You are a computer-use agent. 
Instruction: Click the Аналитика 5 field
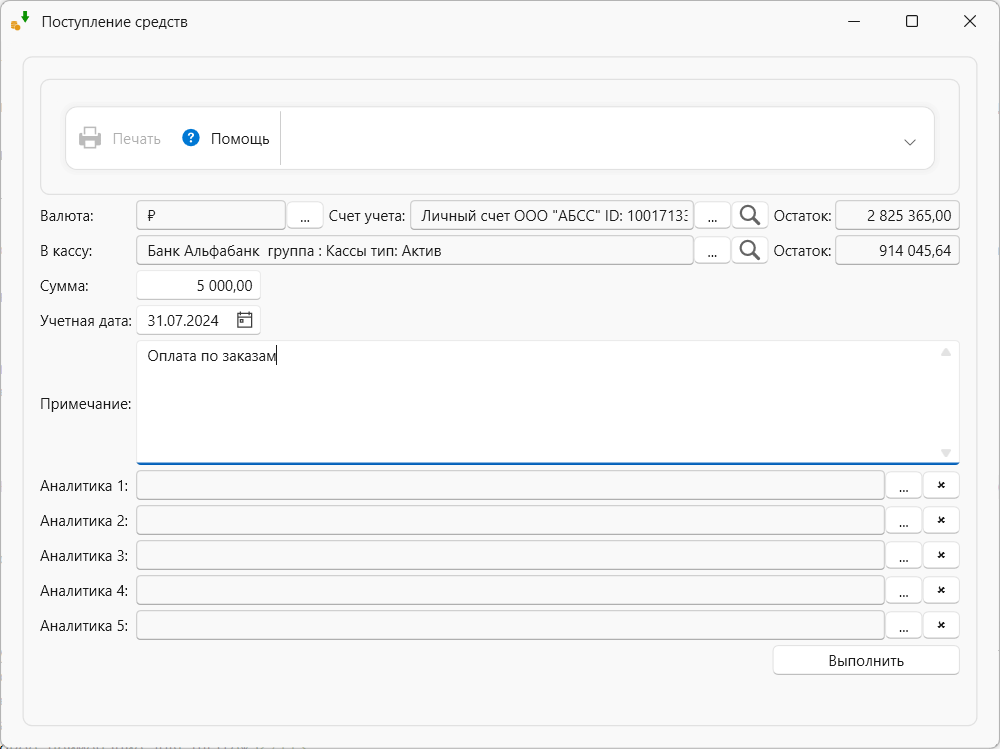[x=510, y=626]
